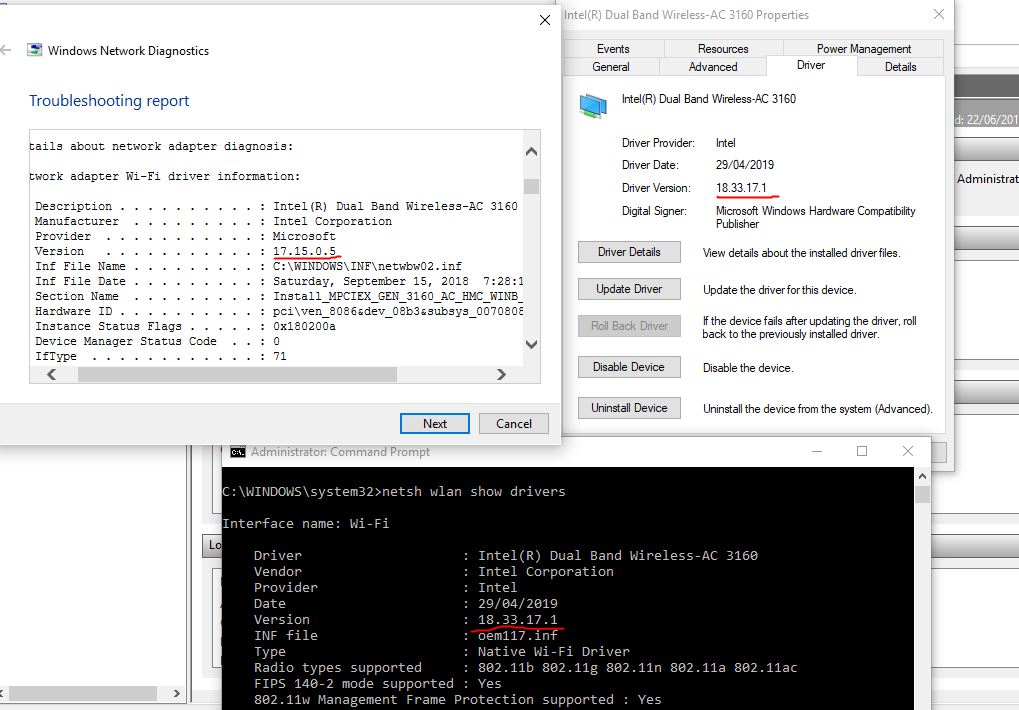Switch to the Details tab

coord(900,67)
